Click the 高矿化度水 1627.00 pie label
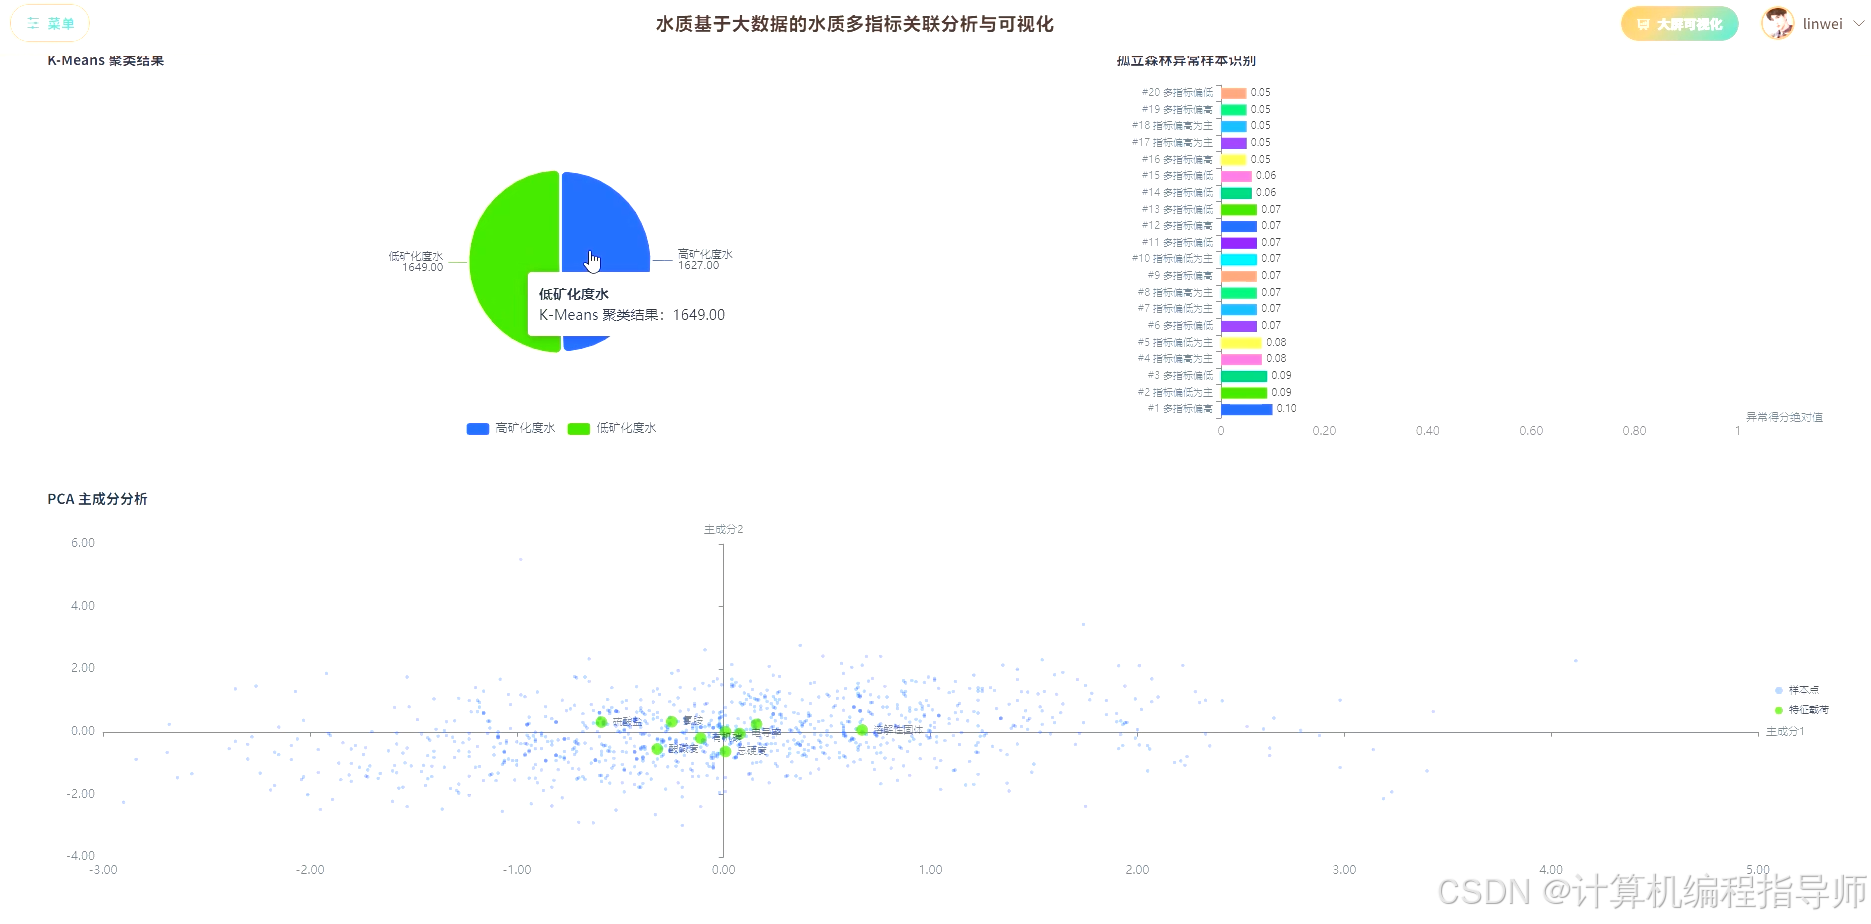1871x924 pixels. point(705,260)
